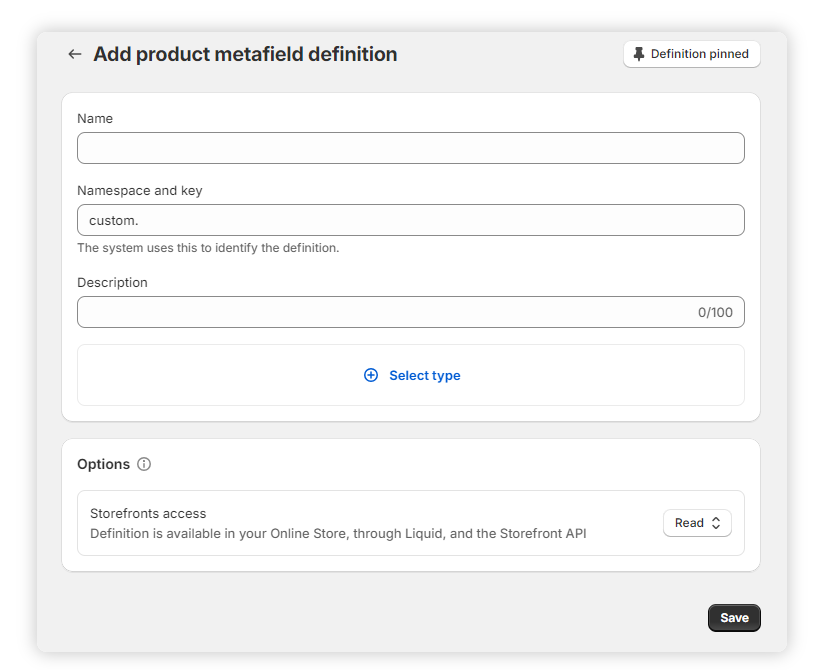The height and width of the screenshot is (670, 820).
Task: Click inside the Namespace and key field
Action: [x=410, y=220]
